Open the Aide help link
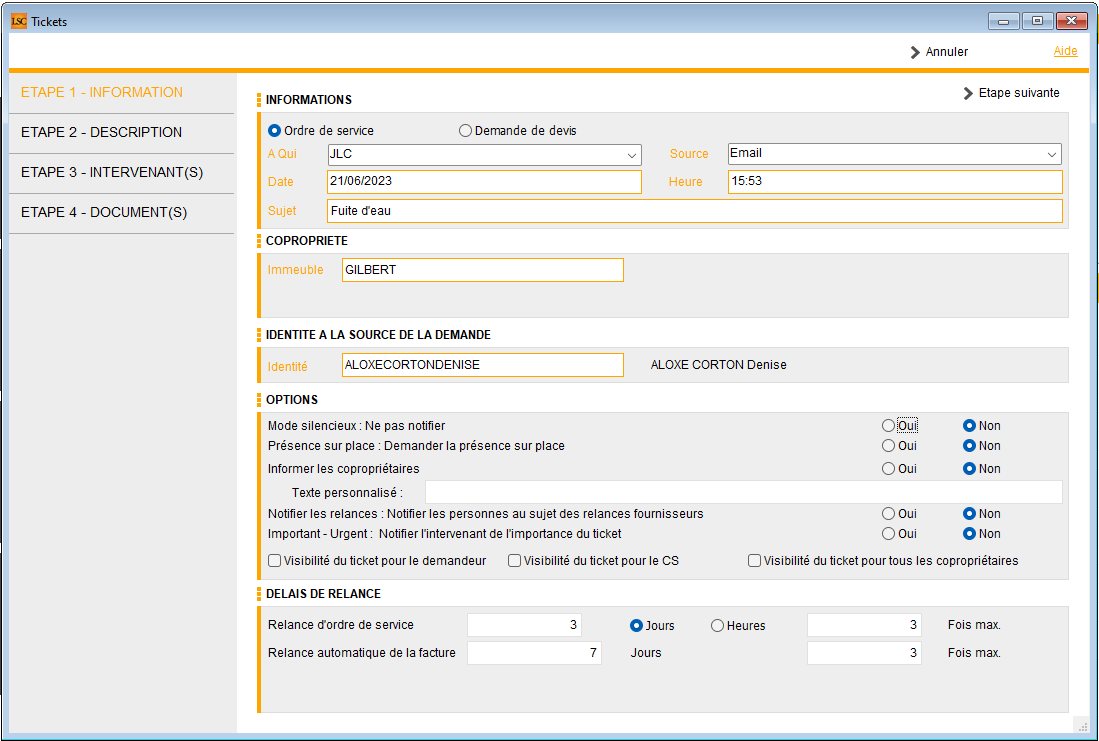 [1065, 50]
